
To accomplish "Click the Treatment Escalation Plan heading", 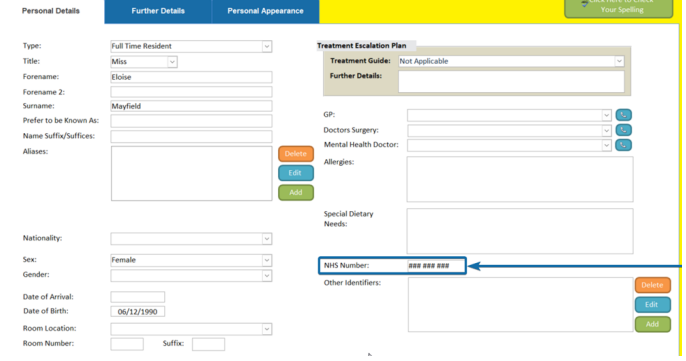I will pos(362,46).
